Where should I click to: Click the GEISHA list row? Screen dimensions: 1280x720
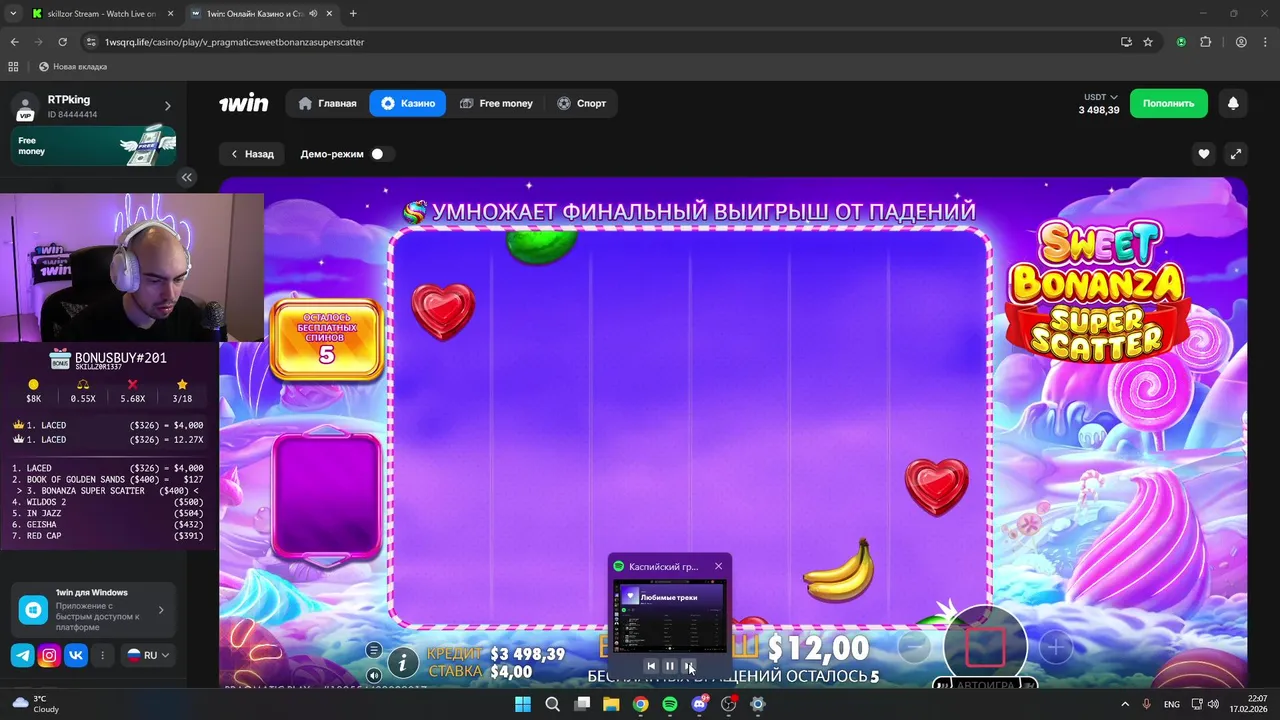[107, 525]
